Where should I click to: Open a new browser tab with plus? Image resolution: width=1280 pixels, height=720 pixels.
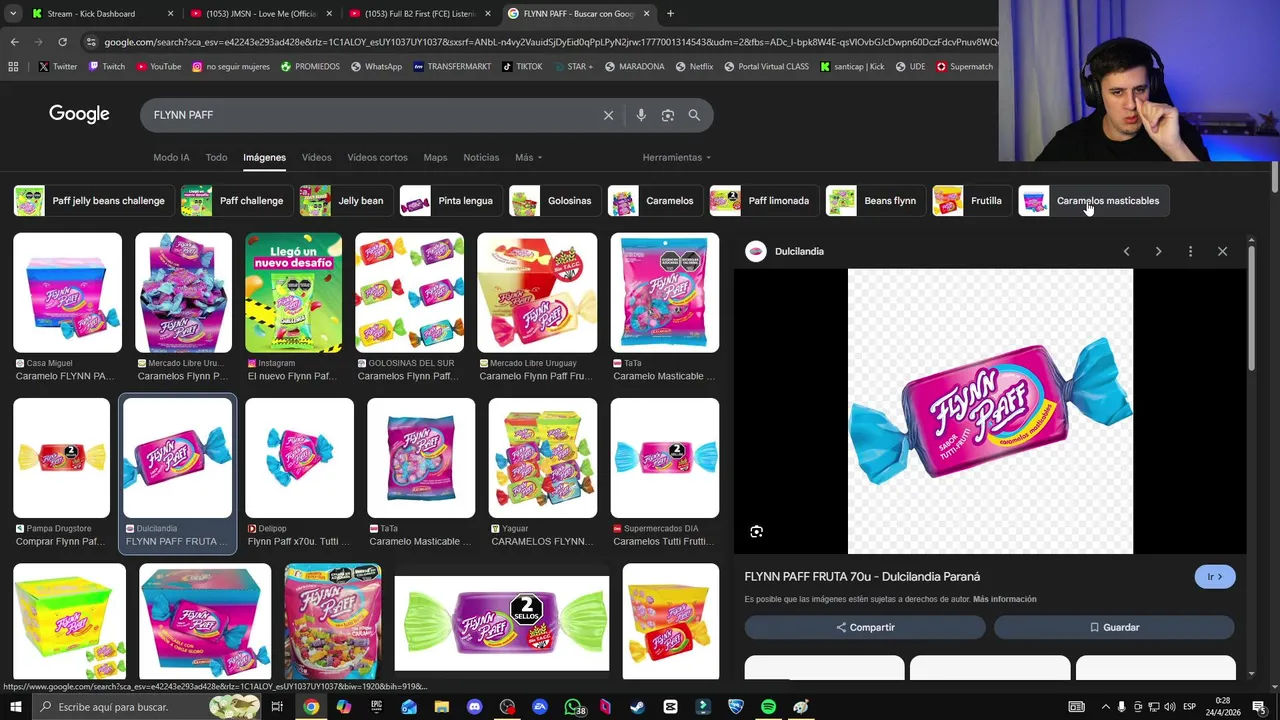point(670,14)
